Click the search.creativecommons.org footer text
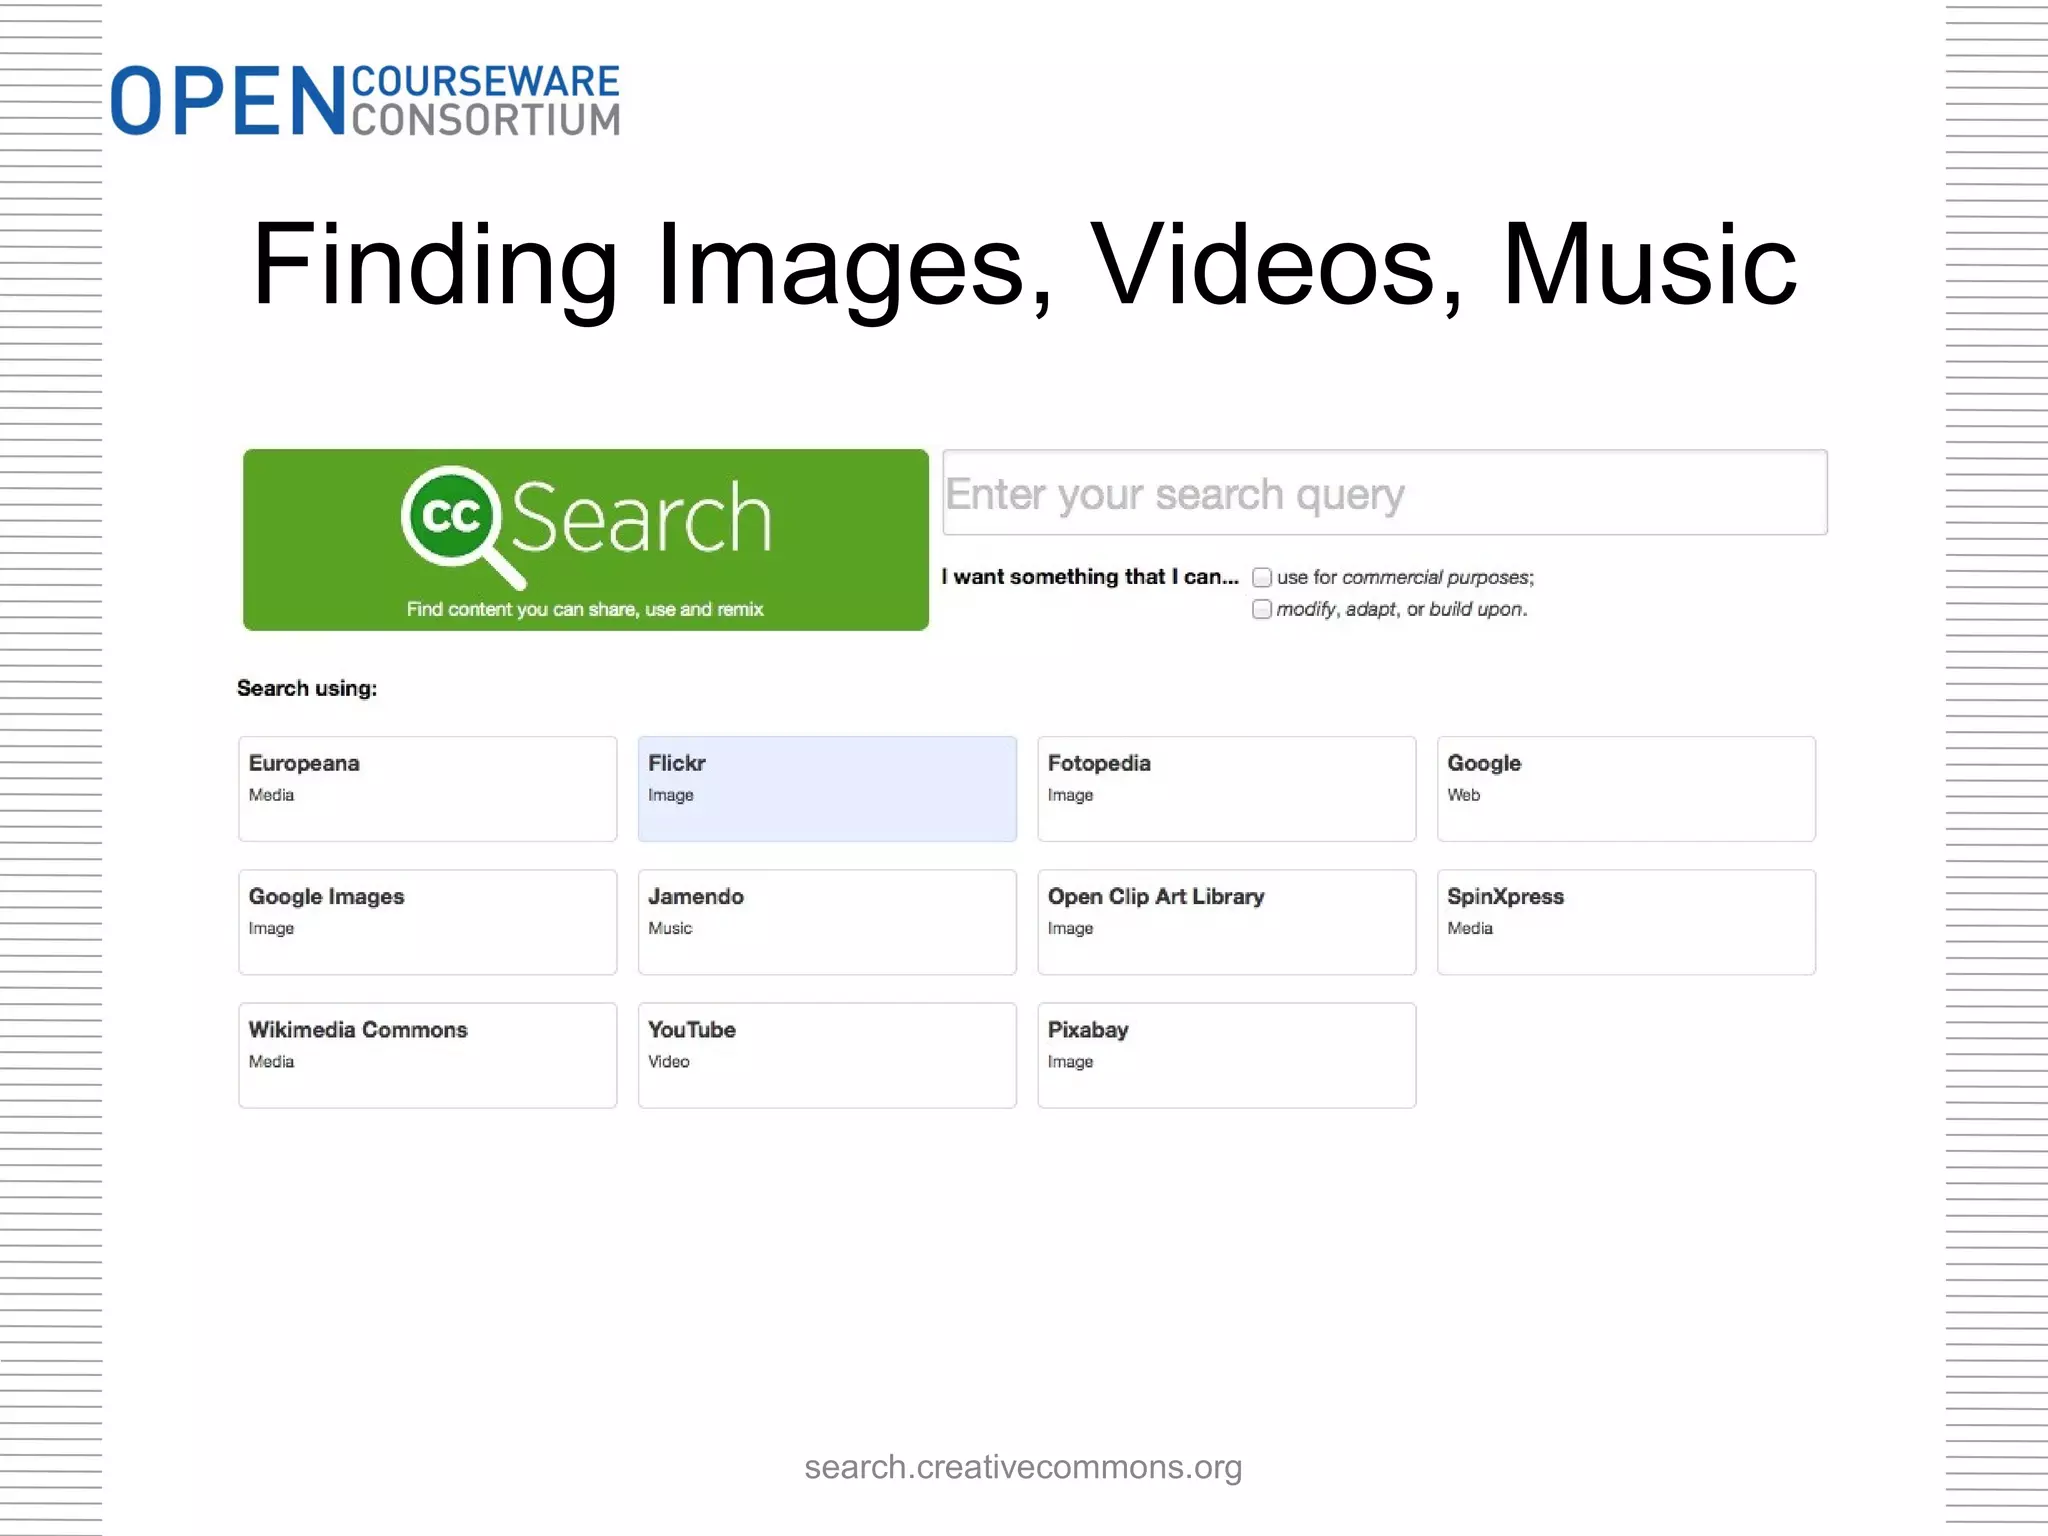This screenshot has width=2048, height=1536. pos(1023,1467)
